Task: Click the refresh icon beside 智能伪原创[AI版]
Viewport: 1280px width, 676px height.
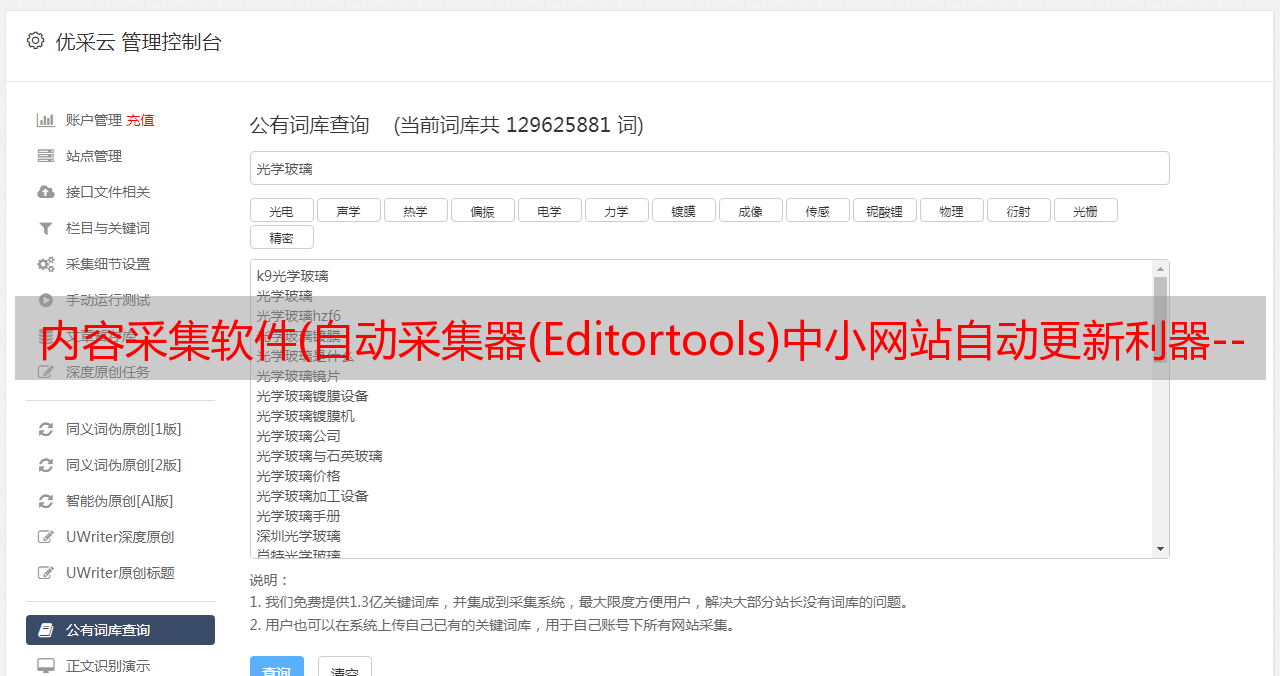Action: pos(45,501)
